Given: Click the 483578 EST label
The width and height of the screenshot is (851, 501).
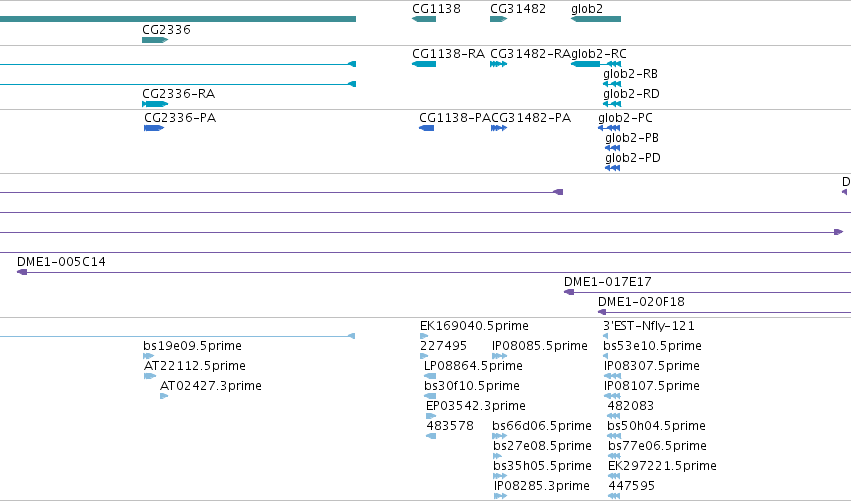Looking at the screenshot, I should (450, 426).
